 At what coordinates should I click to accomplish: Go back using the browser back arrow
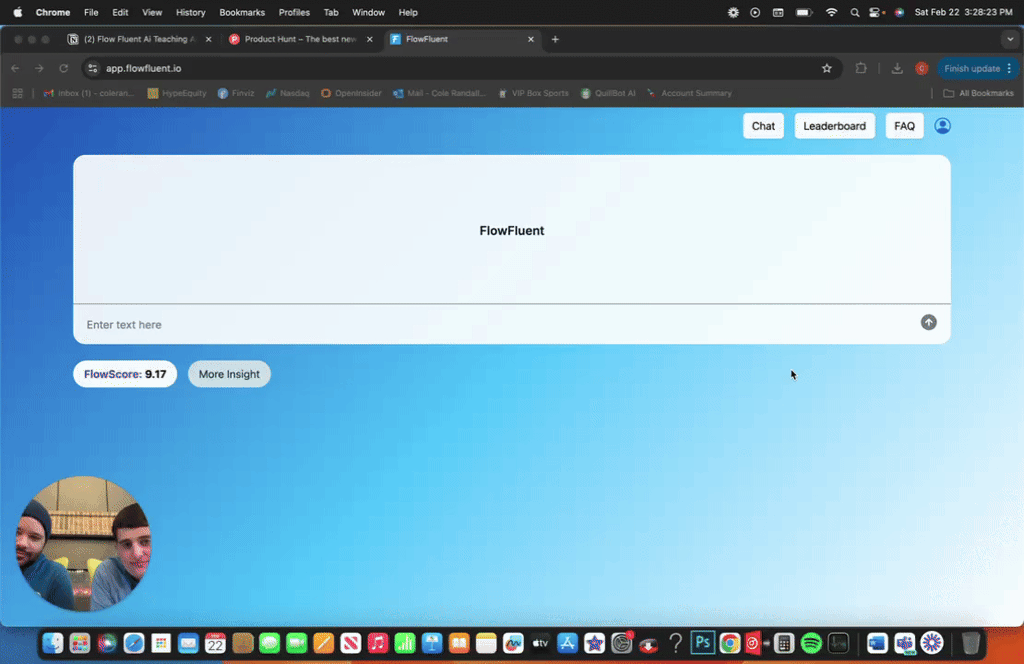15,69
